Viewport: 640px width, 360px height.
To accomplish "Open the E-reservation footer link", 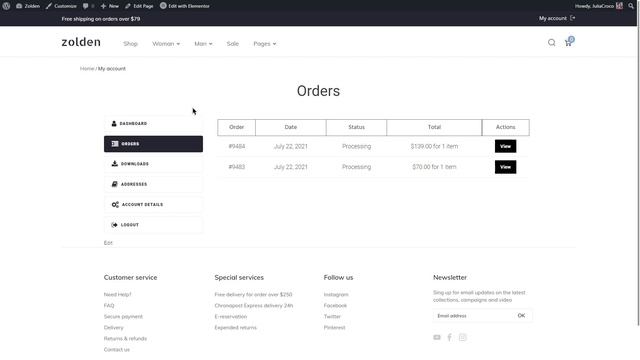I will [231, 316].
